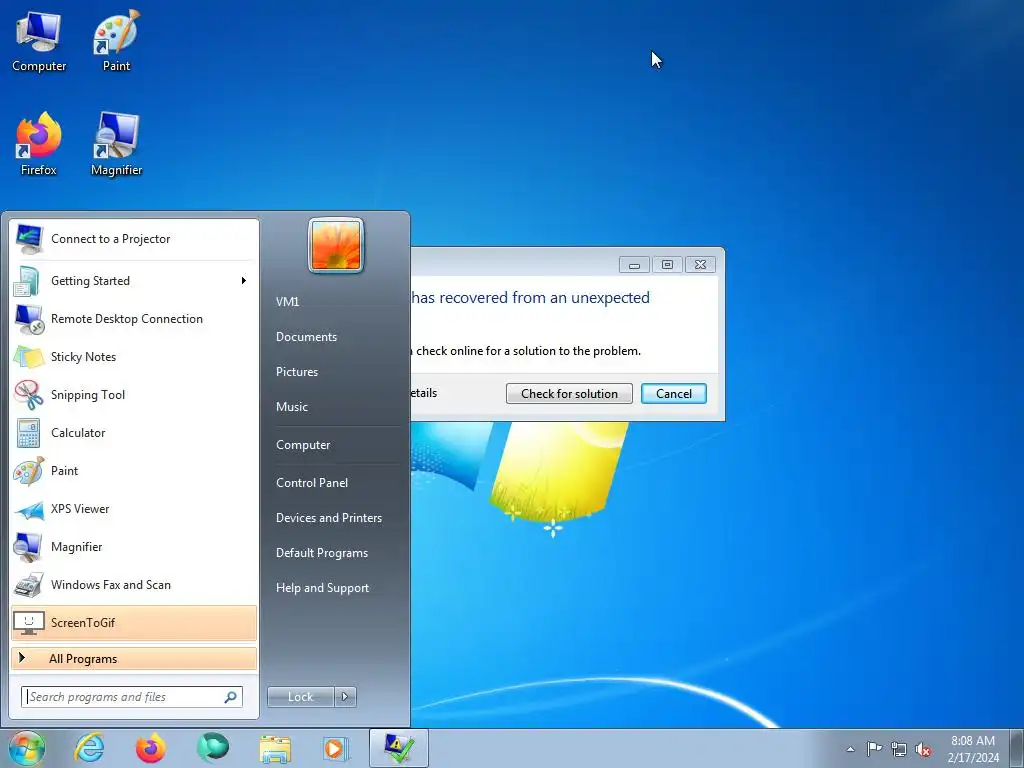This screenshot has height=768, width=1024.
Task: Click the Windows Fax and Scan icon
Action: point(29,585)
